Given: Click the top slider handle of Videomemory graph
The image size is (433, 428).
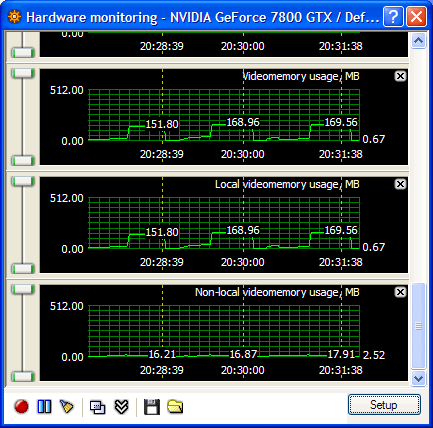Looking at the screenshot, I should [23, 73].
